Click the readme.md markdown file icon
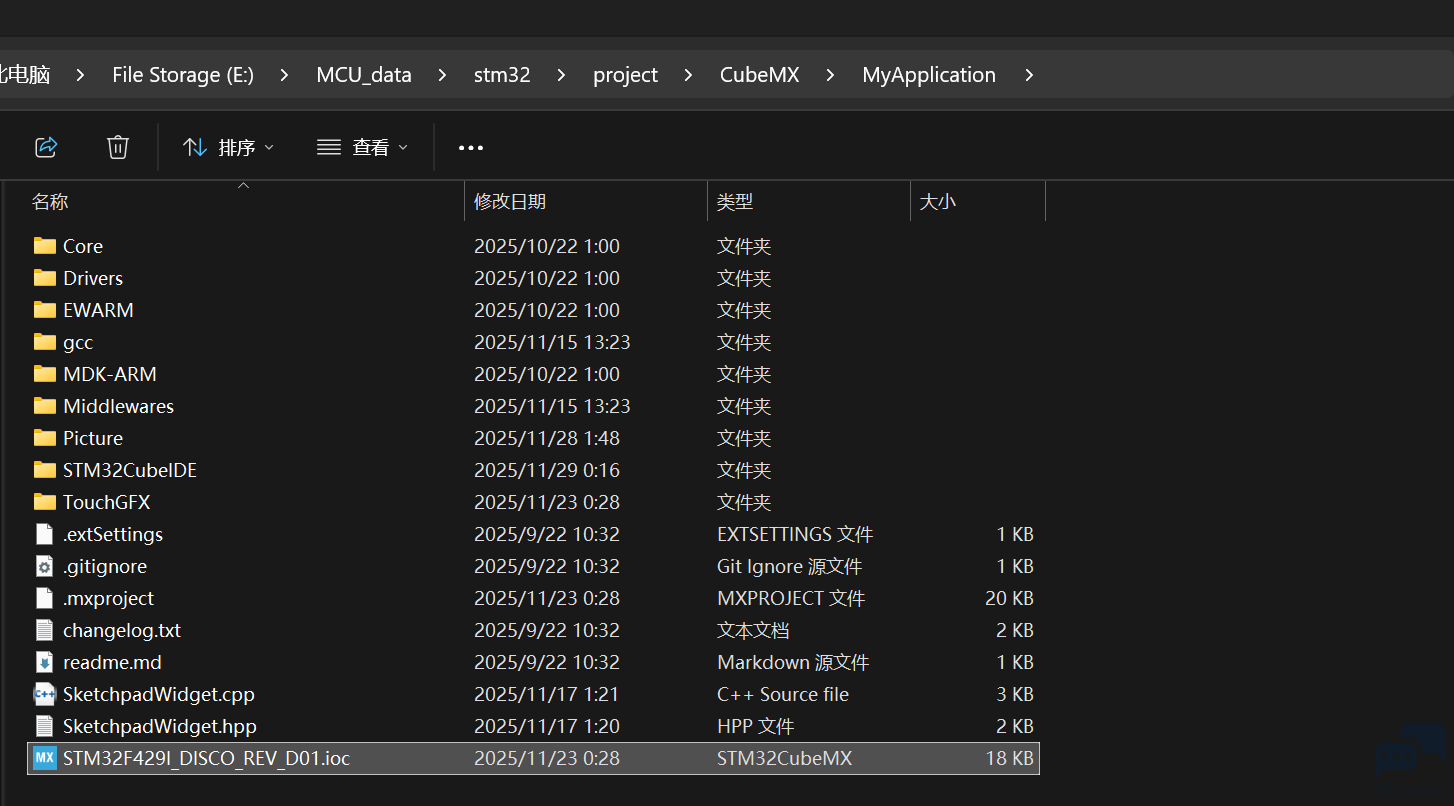1454x806 pixels. [44, 662]
